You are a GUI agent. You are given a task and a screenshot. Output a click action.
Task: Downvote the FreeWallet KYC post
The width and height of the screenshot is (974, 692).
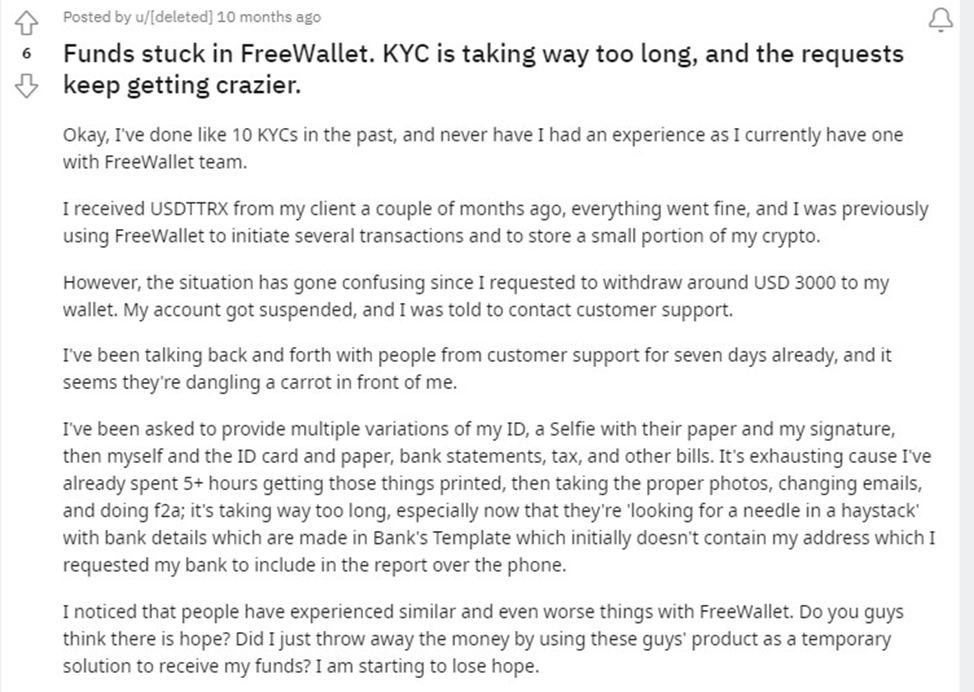(x=26, y=85)
